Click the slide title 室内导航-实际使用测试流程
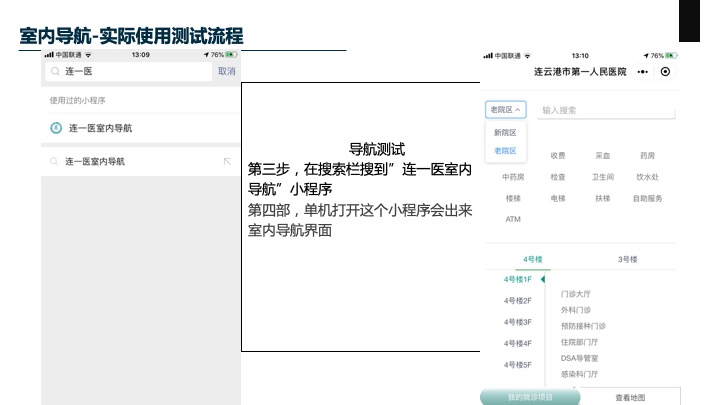 (x=131, y=36)
